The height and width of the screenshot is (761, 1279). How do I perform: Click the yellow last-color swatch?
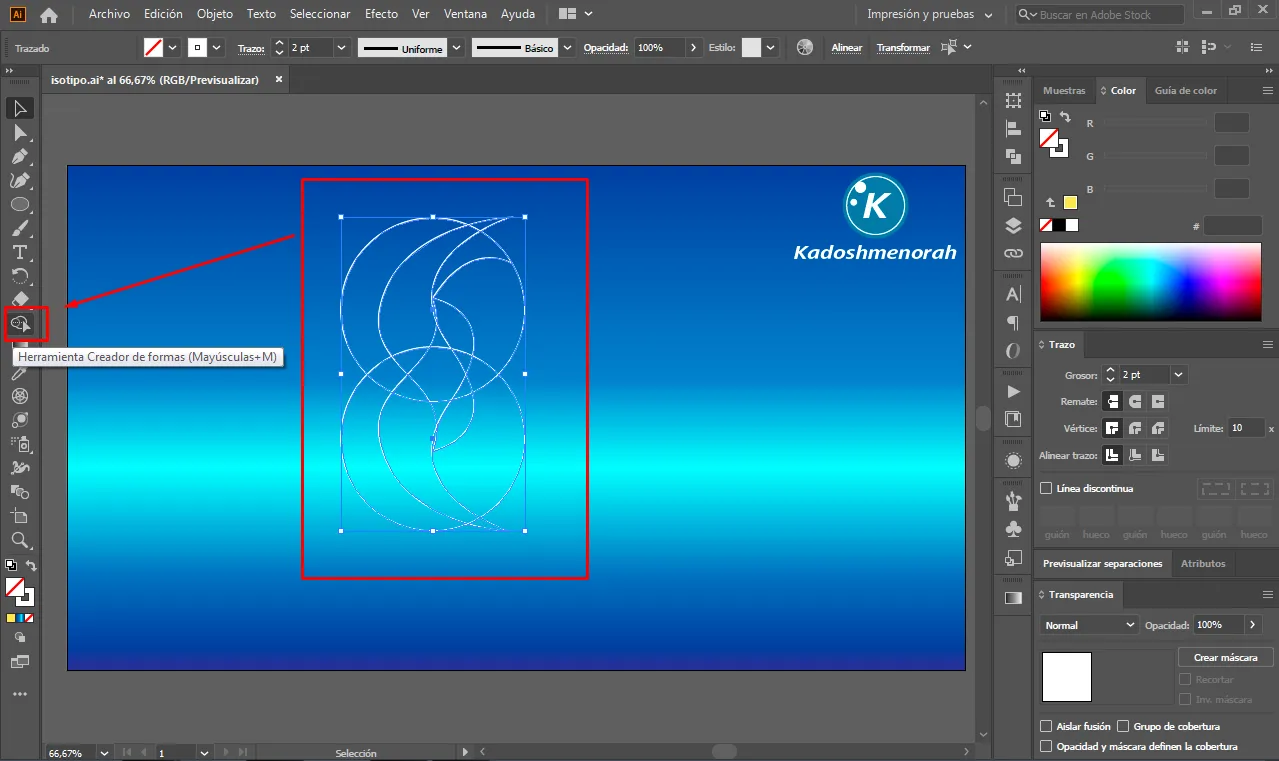click(1070, 202)
